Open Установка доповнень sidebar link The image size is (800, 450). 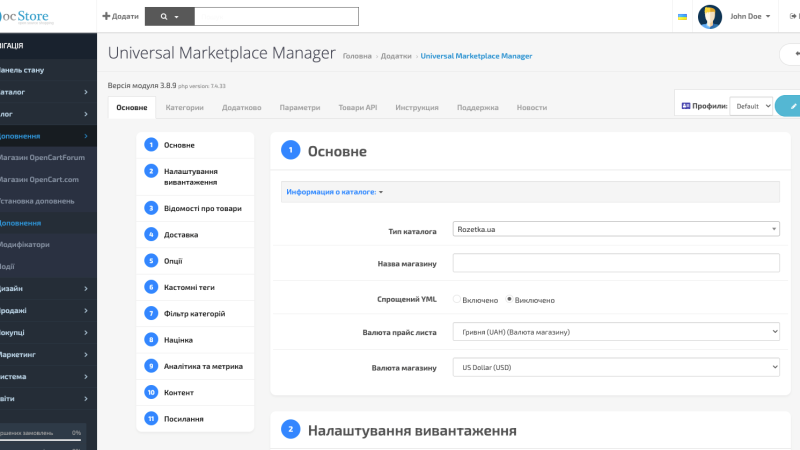[48, 201]
